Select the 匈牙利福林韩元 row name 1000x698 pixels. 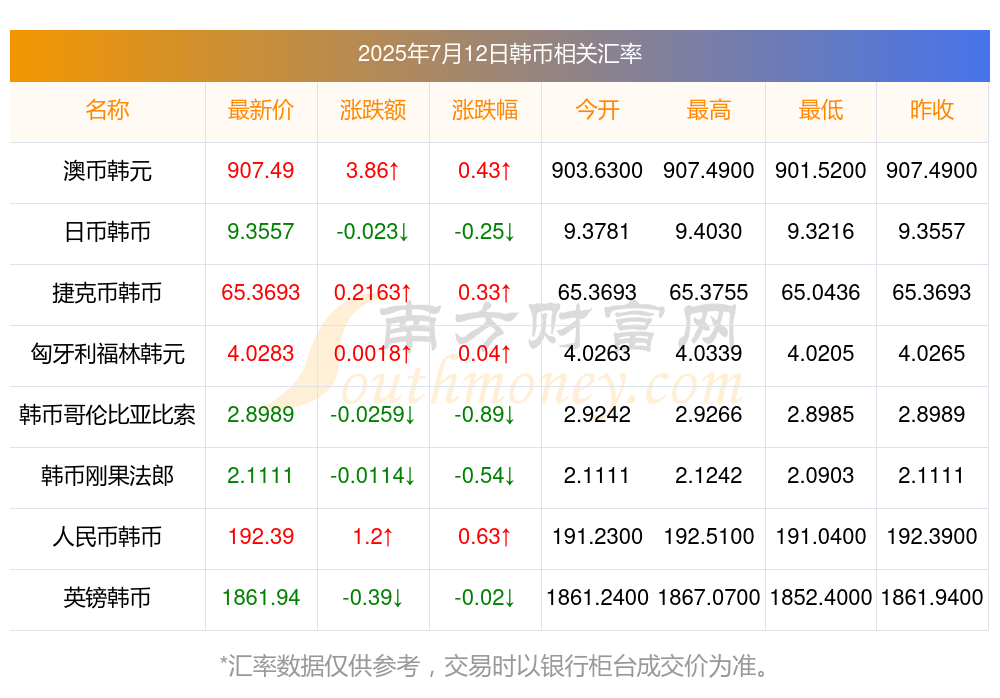pos(107,353)
